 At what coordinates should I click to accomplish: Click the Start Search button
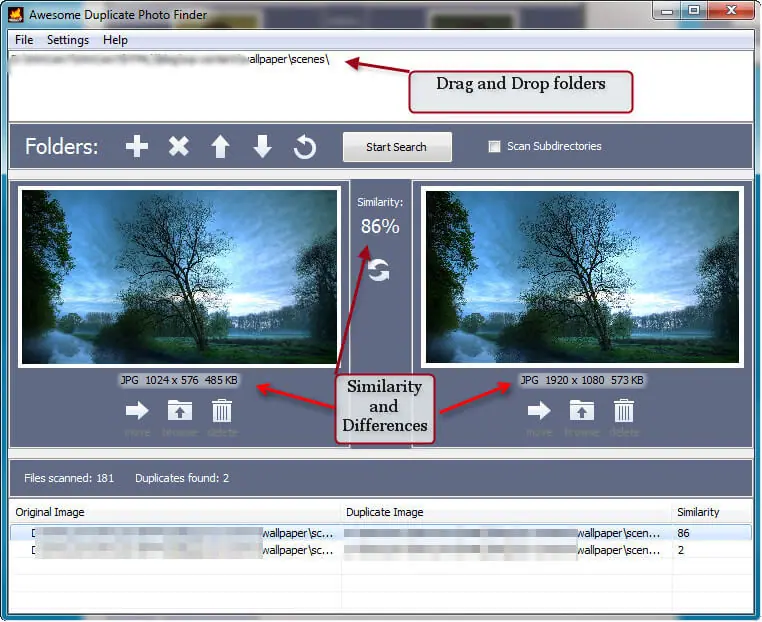(x=397, y=147)
